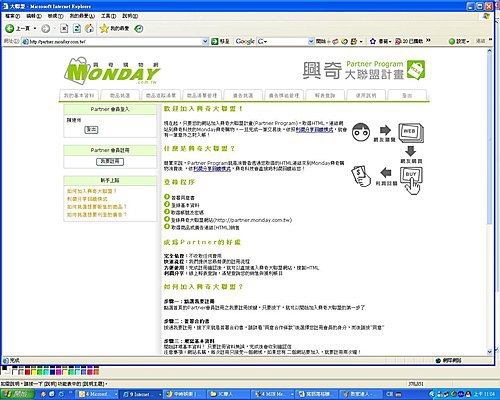Screen dimensions: 500x400
Task: Open fourth orange link in beginner's guide box
Action: (97, 215)
